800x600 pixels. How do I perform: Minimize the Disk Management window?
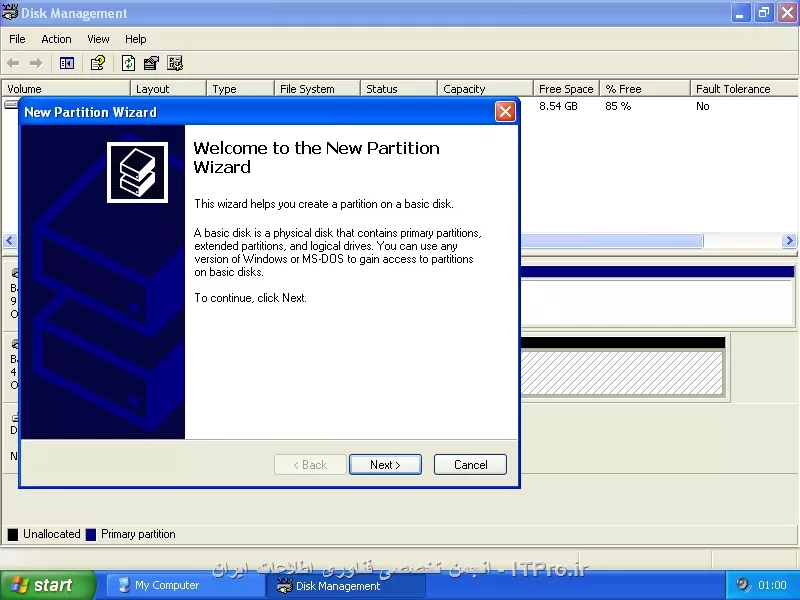pos(740,12)
